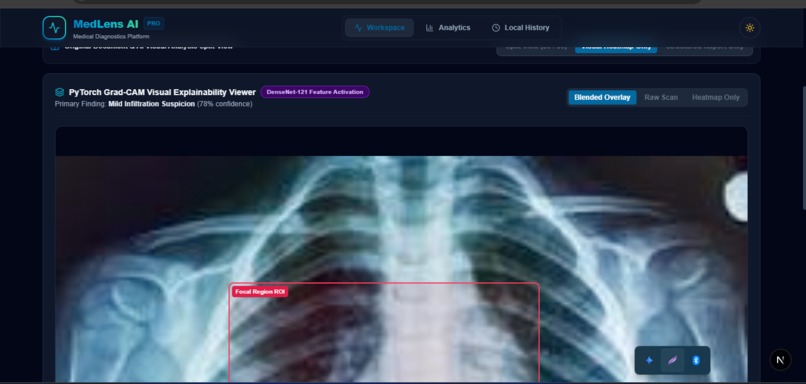Switch to Heatmap Only view mode
The image size is (806, 384).
tap(716, 97)
